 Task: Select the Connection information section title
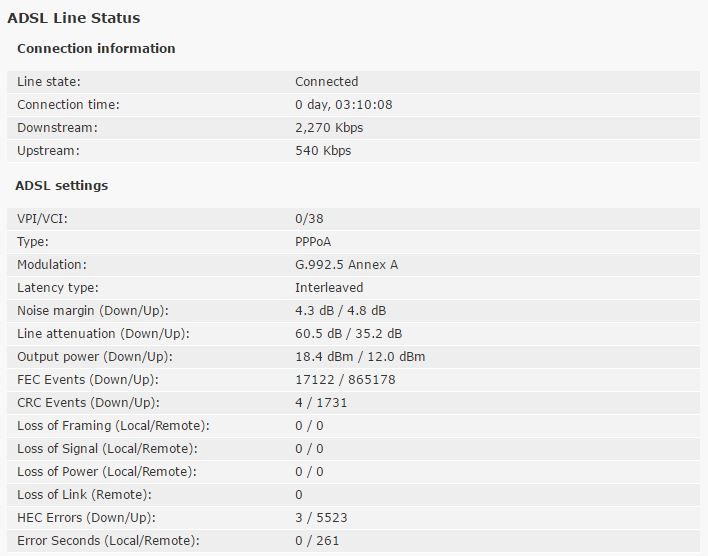tap(96, 48)
